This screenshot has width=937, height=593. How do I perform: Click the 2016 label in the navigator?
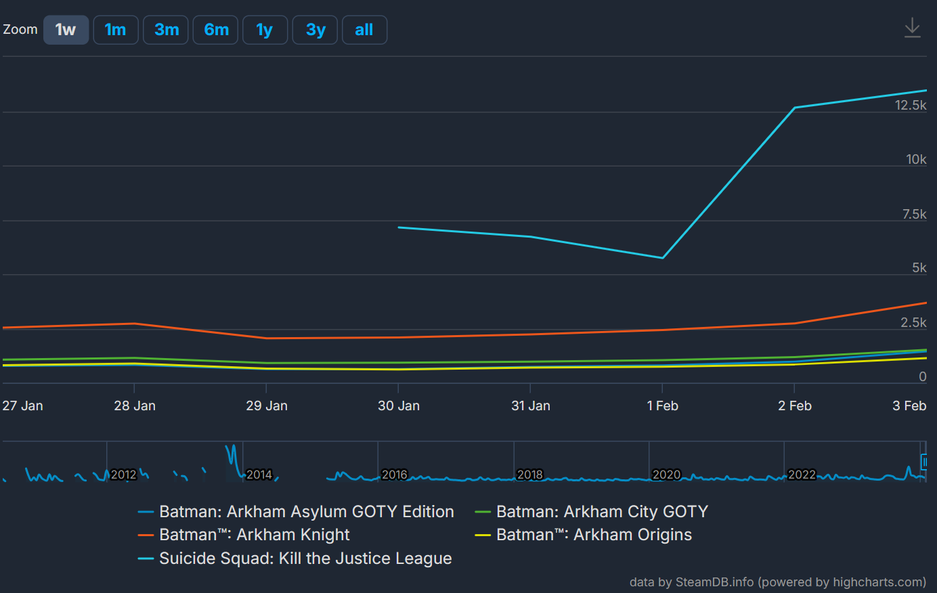coord(394,475)
